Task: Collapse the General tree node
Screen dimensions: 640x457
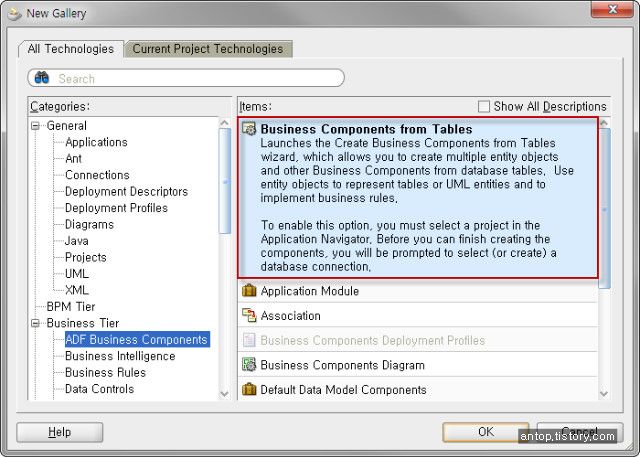Action: click(x=36, y=126)
